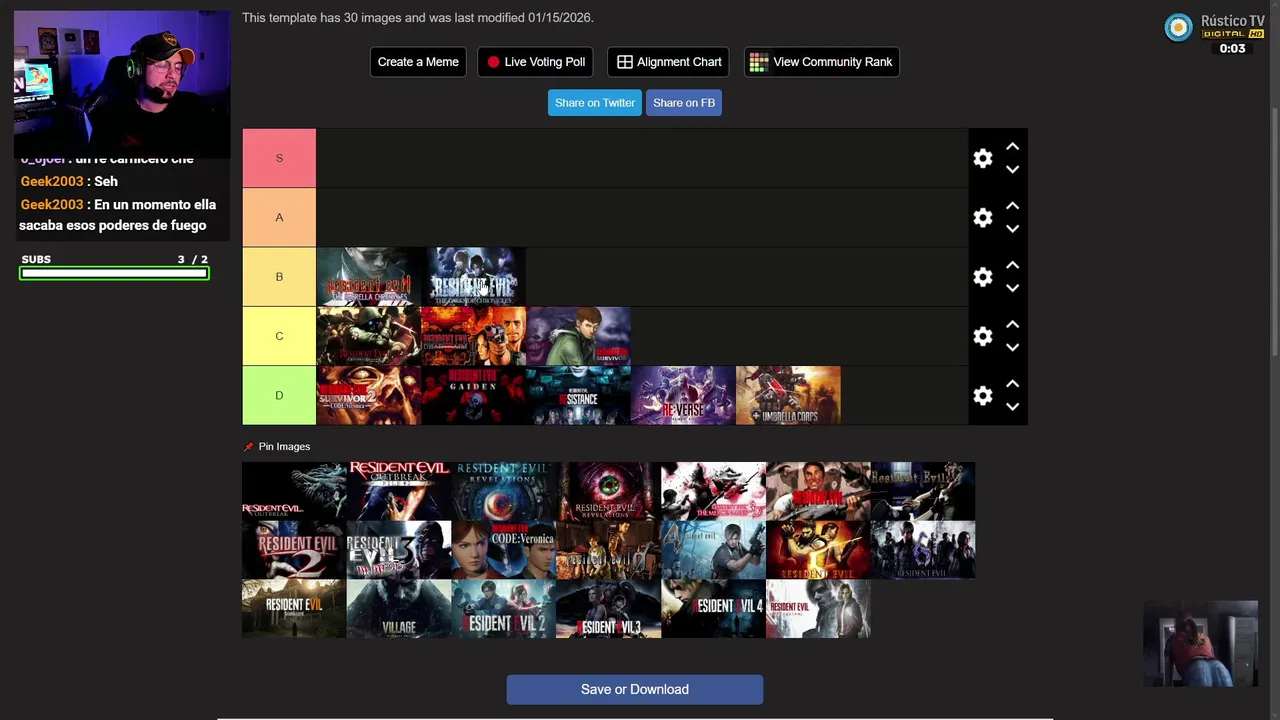Pick the Resident Evil 5 thumbnail
Viewport: 1280px width, 720px height.
(x=818, y=550)
